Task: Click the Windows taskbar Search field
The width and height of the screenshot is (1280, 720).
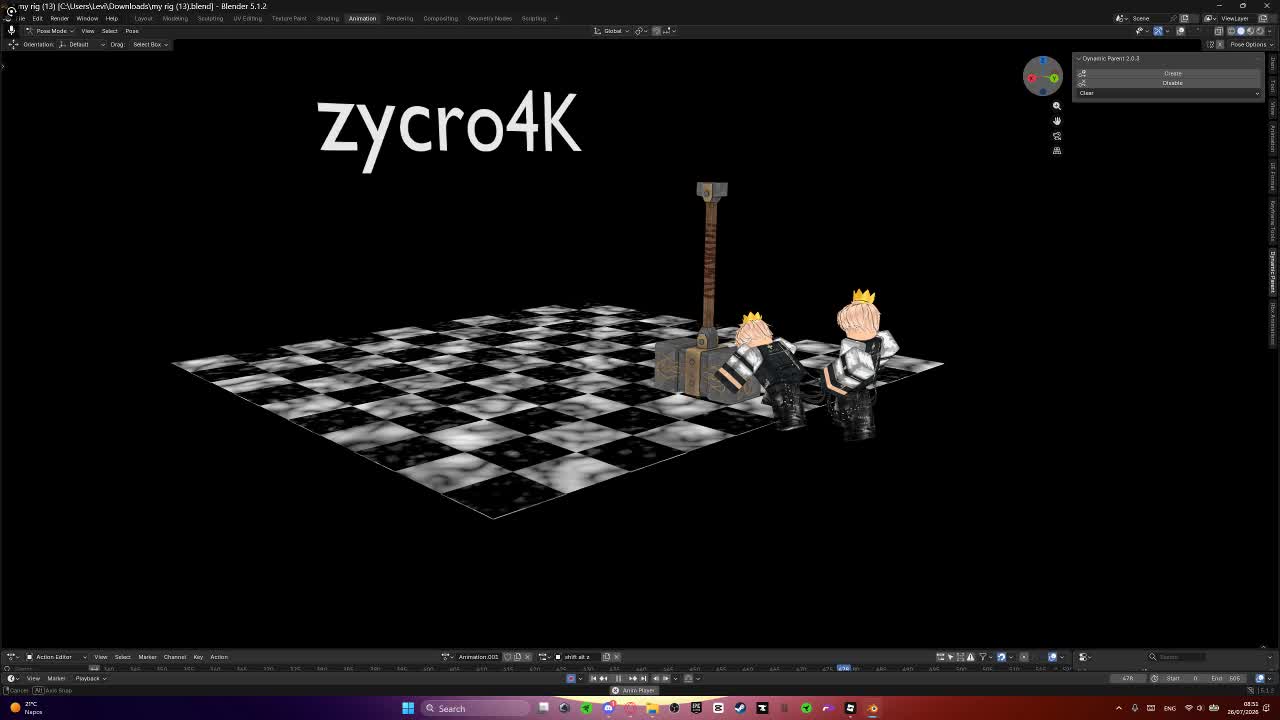Action: pos(474,708)
